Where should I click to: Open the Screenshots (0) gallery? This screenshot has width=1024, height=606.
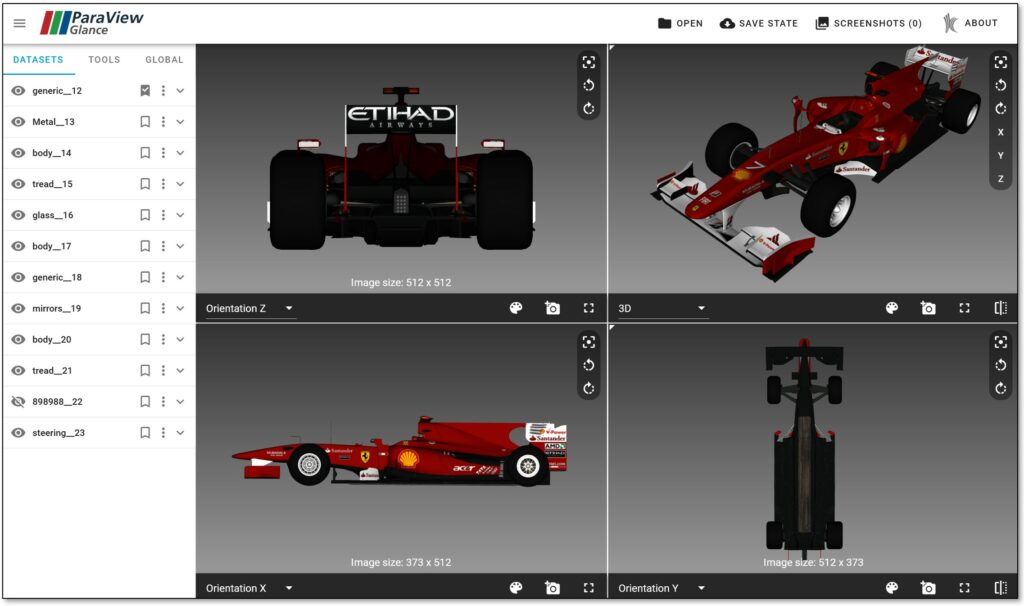point(869,24)
